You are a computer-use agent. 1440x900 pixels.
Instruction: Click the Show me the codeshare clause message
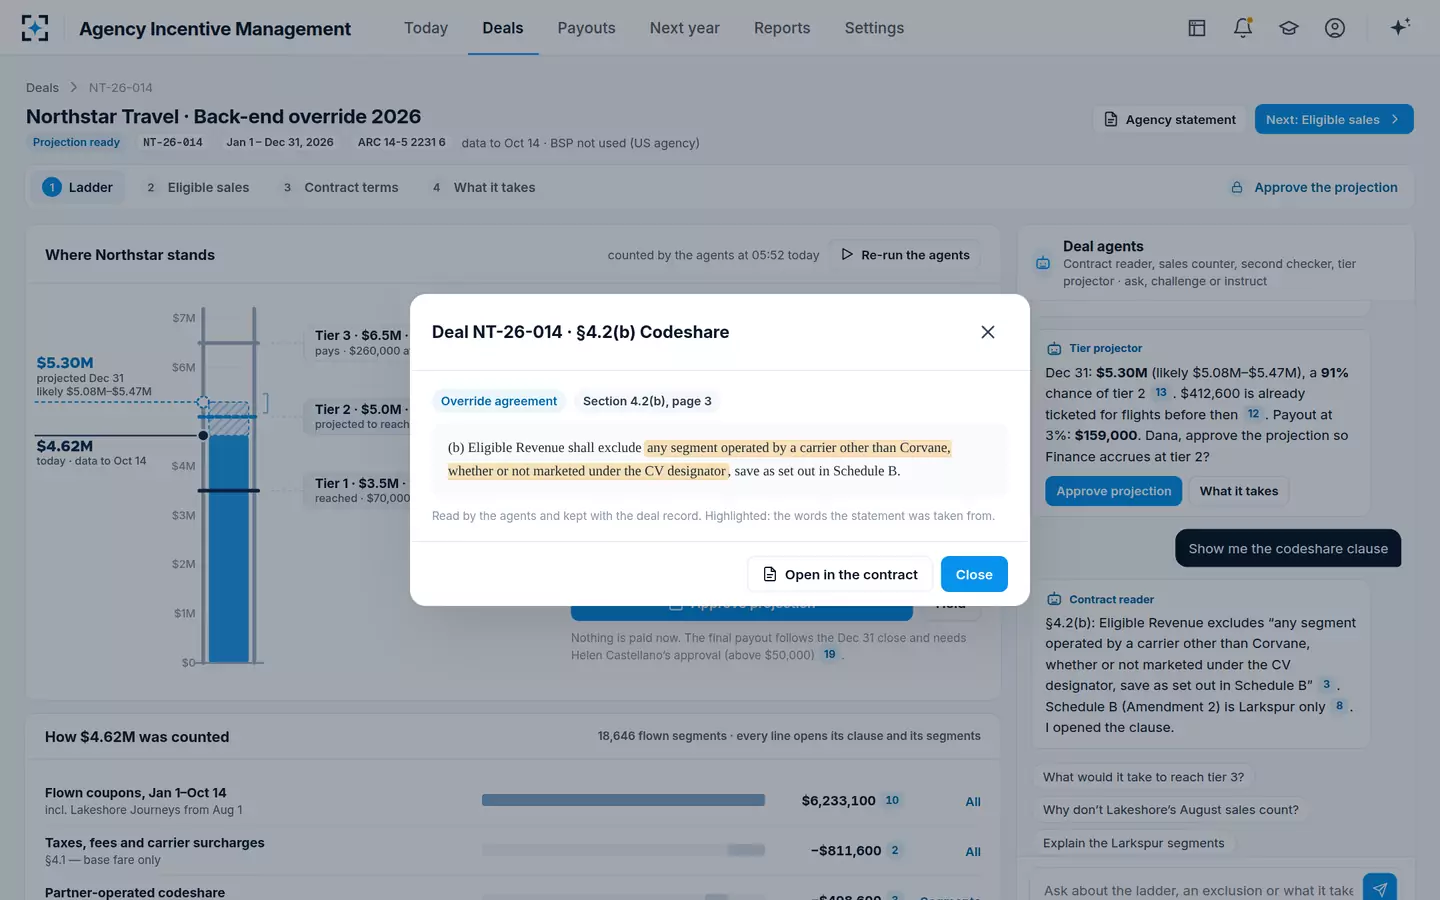pos(1288,548)
